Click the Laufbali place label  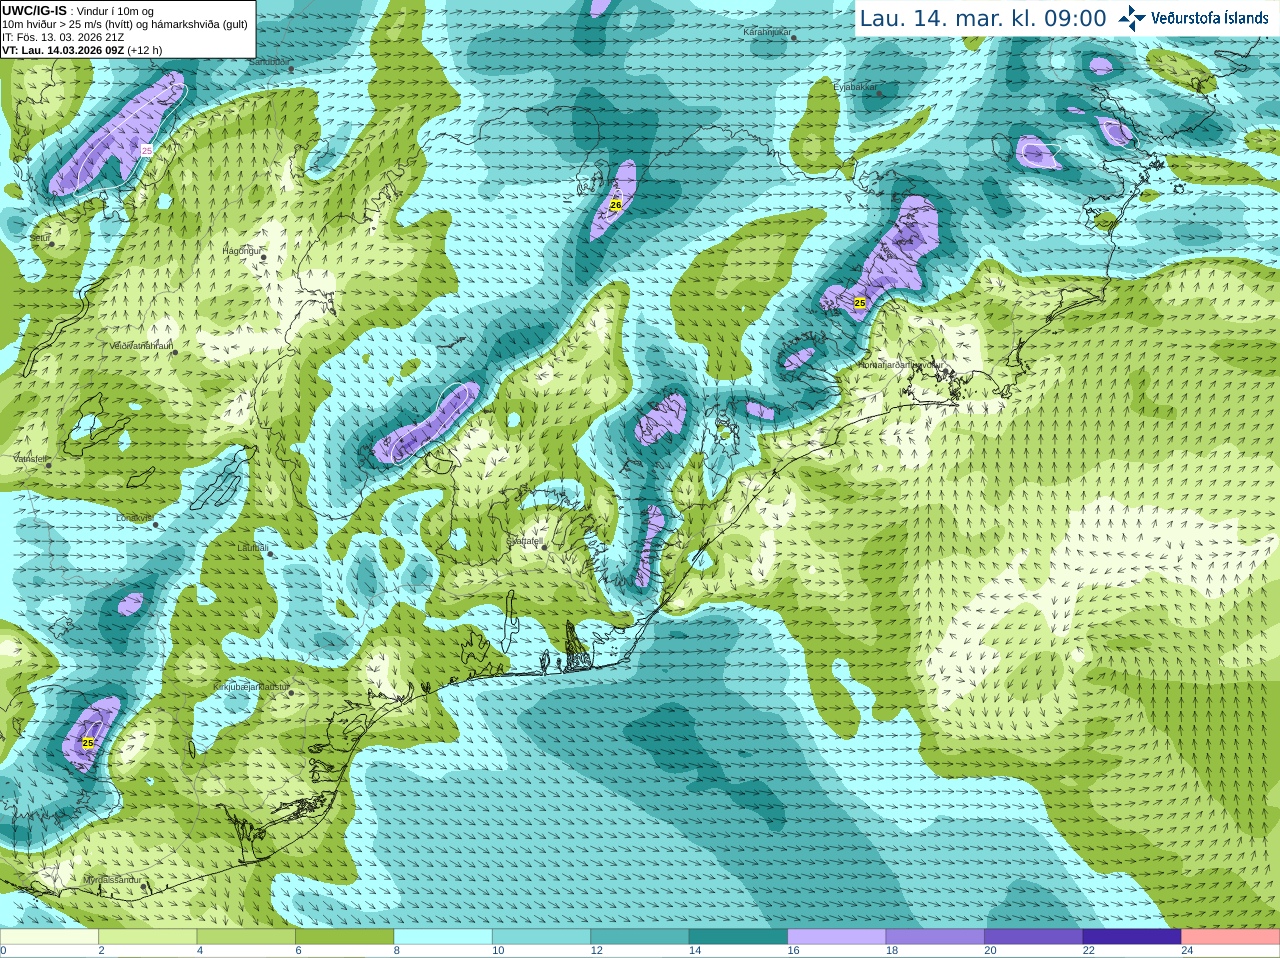(252, 547)
